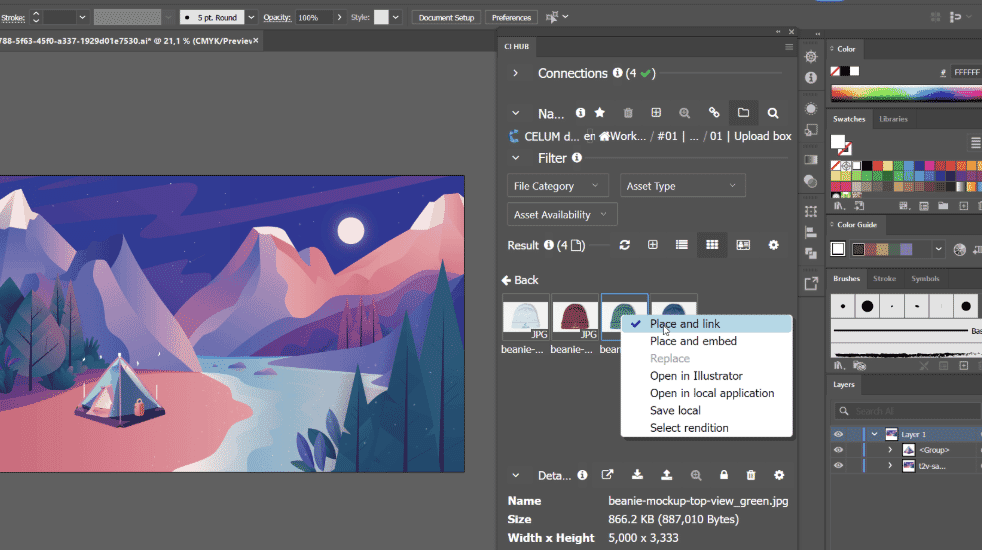Open CI HUB panel hamburger menu
The width and height of the screenshot is (982, 550).
(789, 47)
